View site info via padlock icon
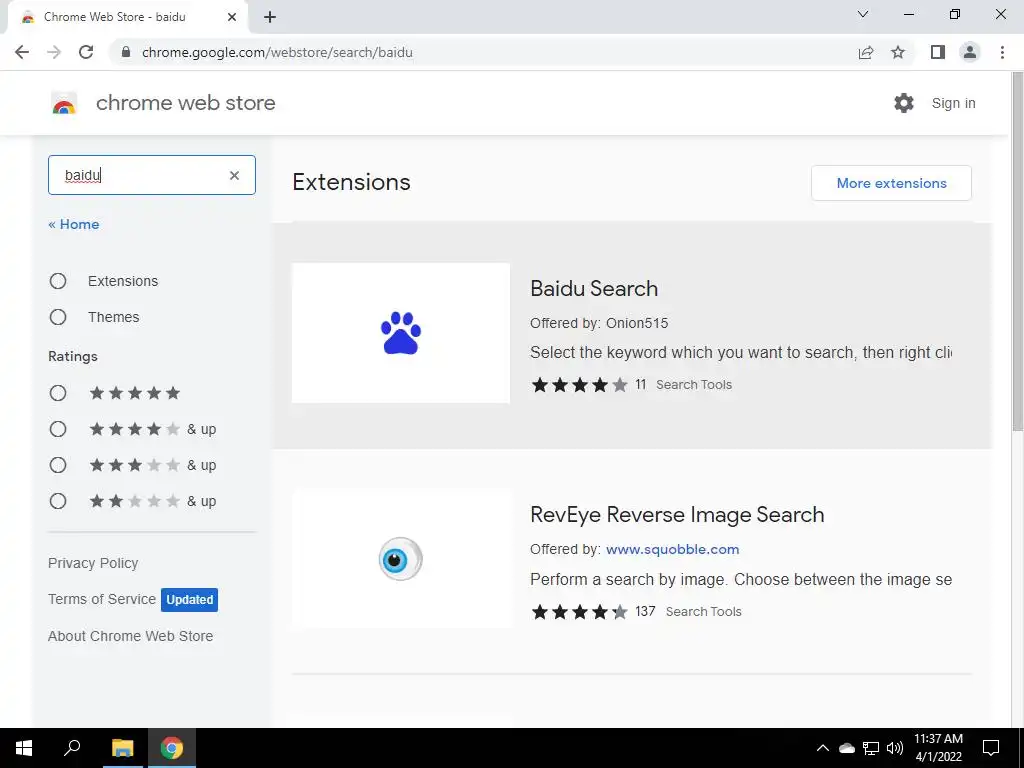This screenshot has width=1024, height=768. click(x=126, y=52)
